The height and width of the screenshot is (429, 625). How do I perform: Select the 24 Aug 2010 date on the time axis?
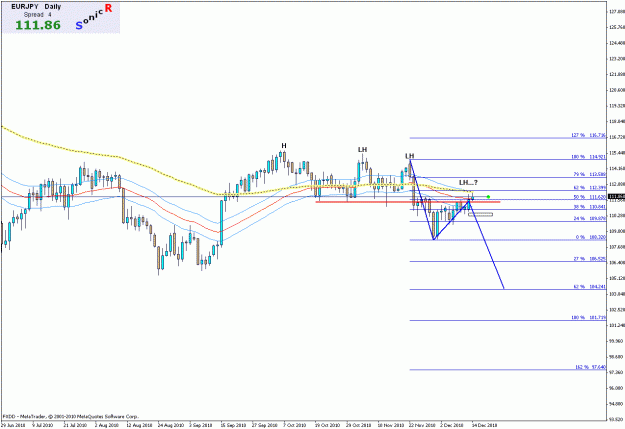(169, 425)
